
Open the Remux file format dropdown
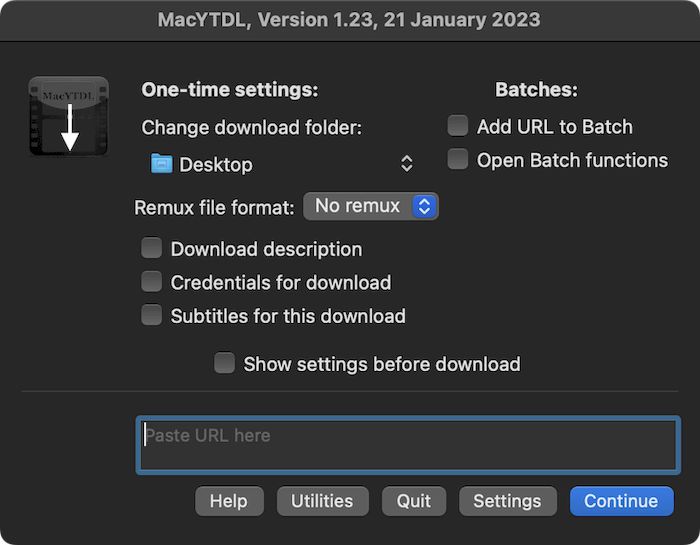[371, 206]
